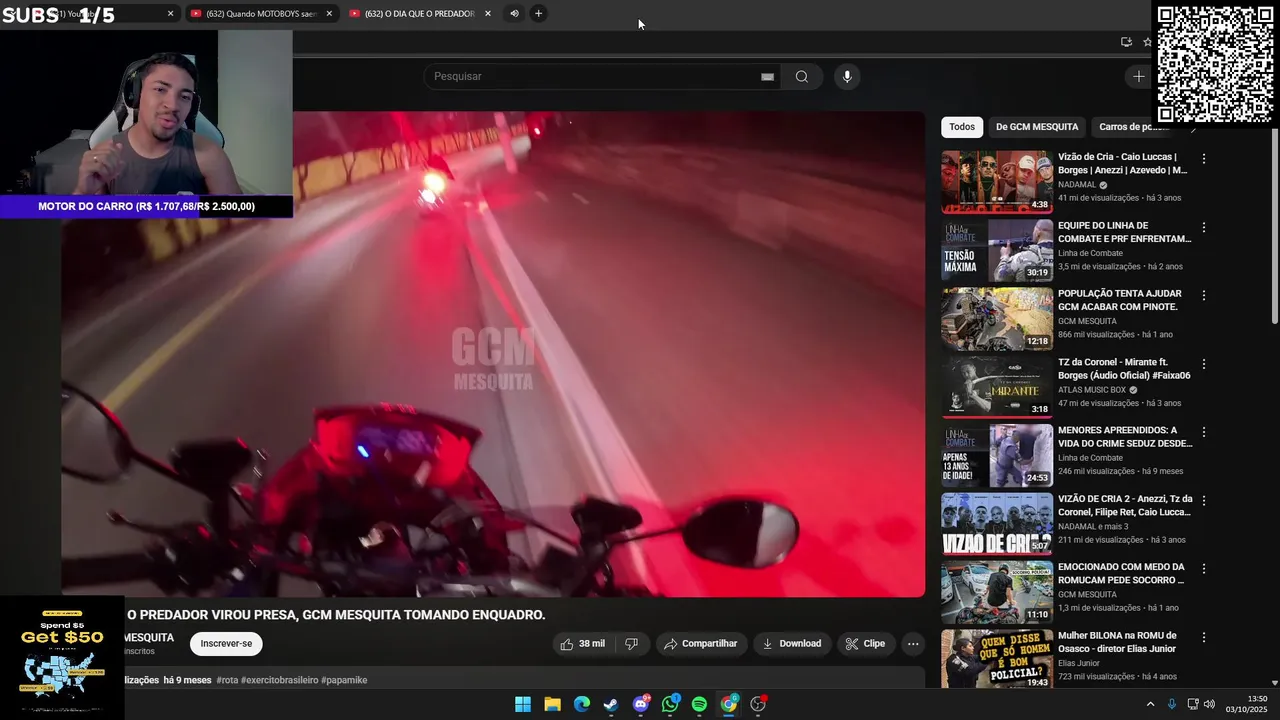Click the #papamike hashtag link
1280x720 pixels.
point(344,680)
